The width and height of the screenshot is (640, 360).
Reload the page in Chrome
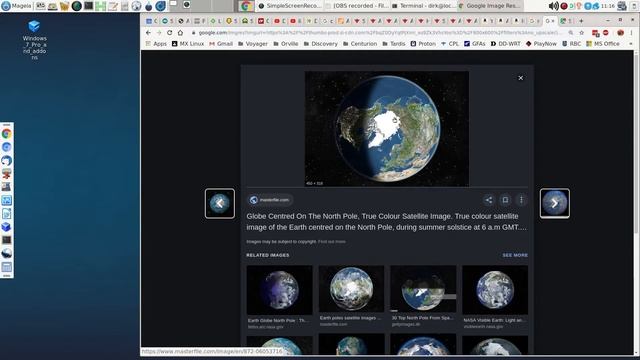click(x=169, y=33)
